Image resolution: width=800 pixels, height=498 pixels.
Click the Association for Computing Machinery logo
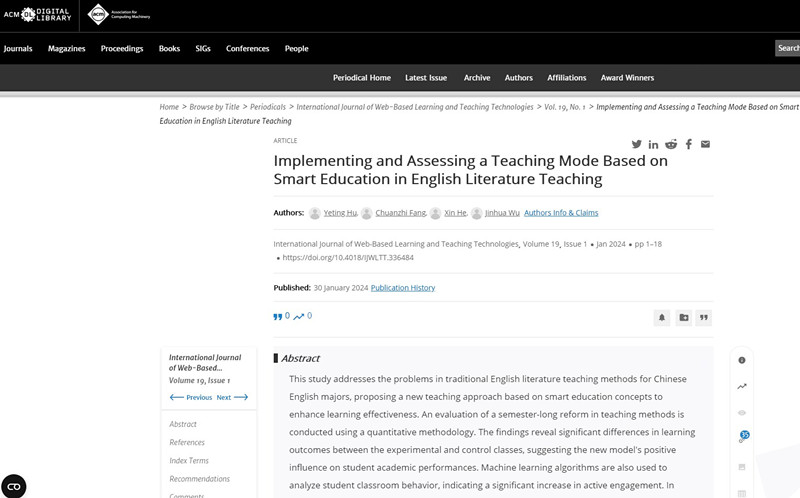[119, 14]
